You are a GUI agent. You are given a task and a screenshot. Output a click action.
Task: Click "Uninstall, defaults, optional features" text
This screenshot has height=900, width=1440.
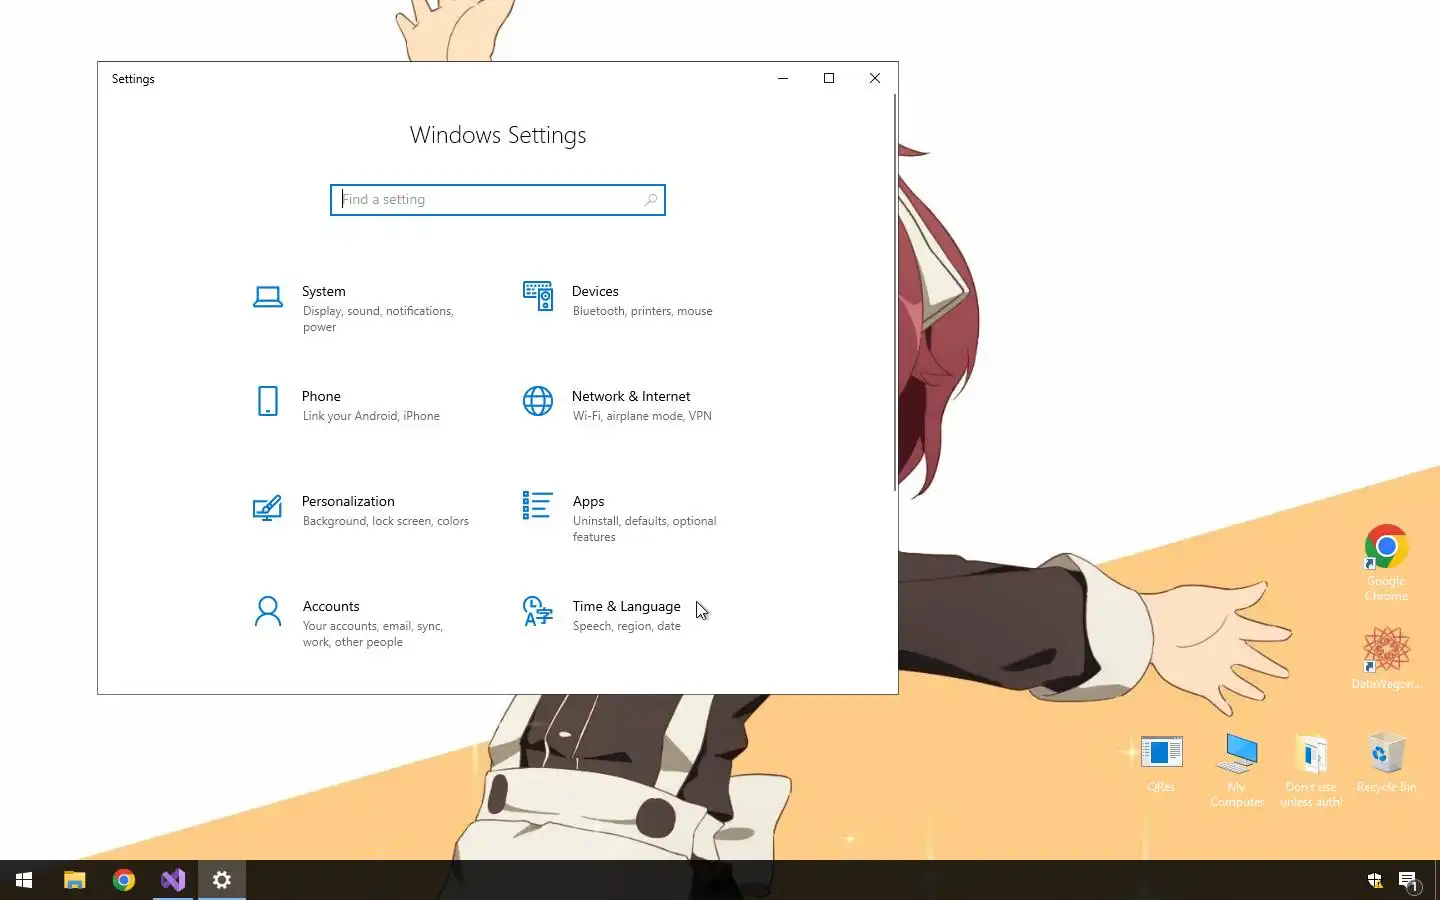(x=645, y=529)
